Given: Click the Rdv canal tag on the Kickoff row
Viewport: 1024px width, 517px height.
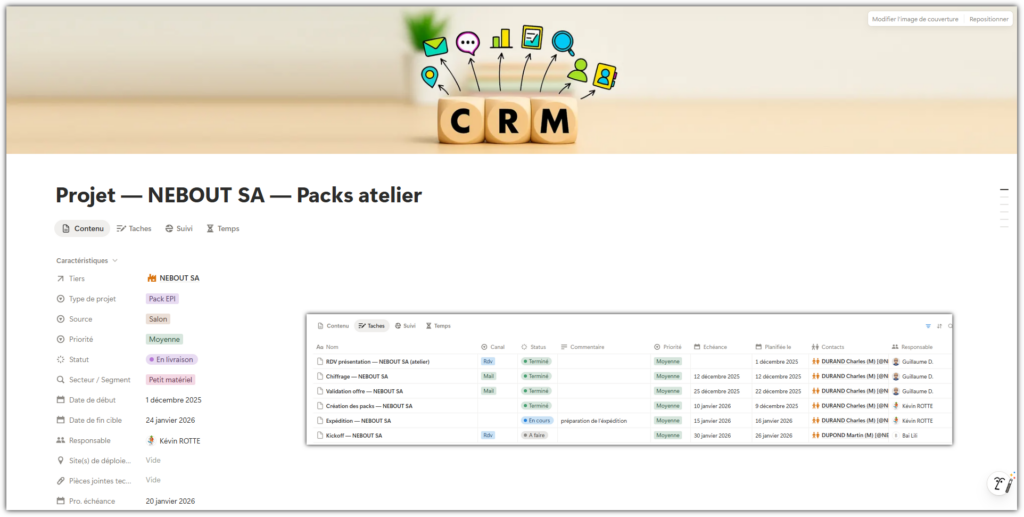Looking at the screenshot, I should tap(488, 435).
